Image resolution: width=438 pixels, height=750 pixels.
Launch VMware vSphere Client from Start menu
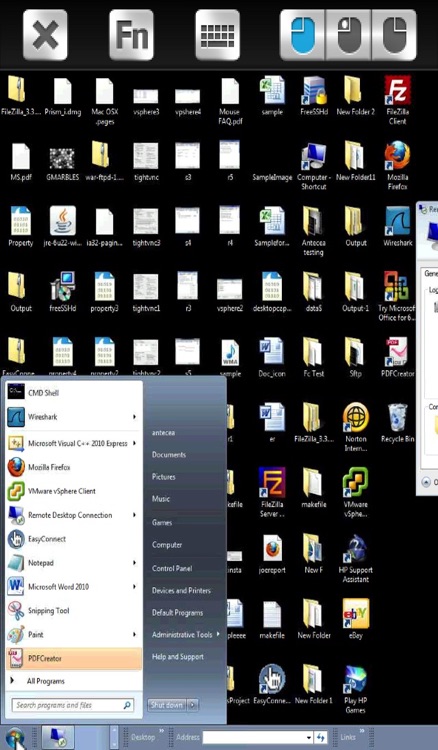pyautogui.click(x=74, y=491)
